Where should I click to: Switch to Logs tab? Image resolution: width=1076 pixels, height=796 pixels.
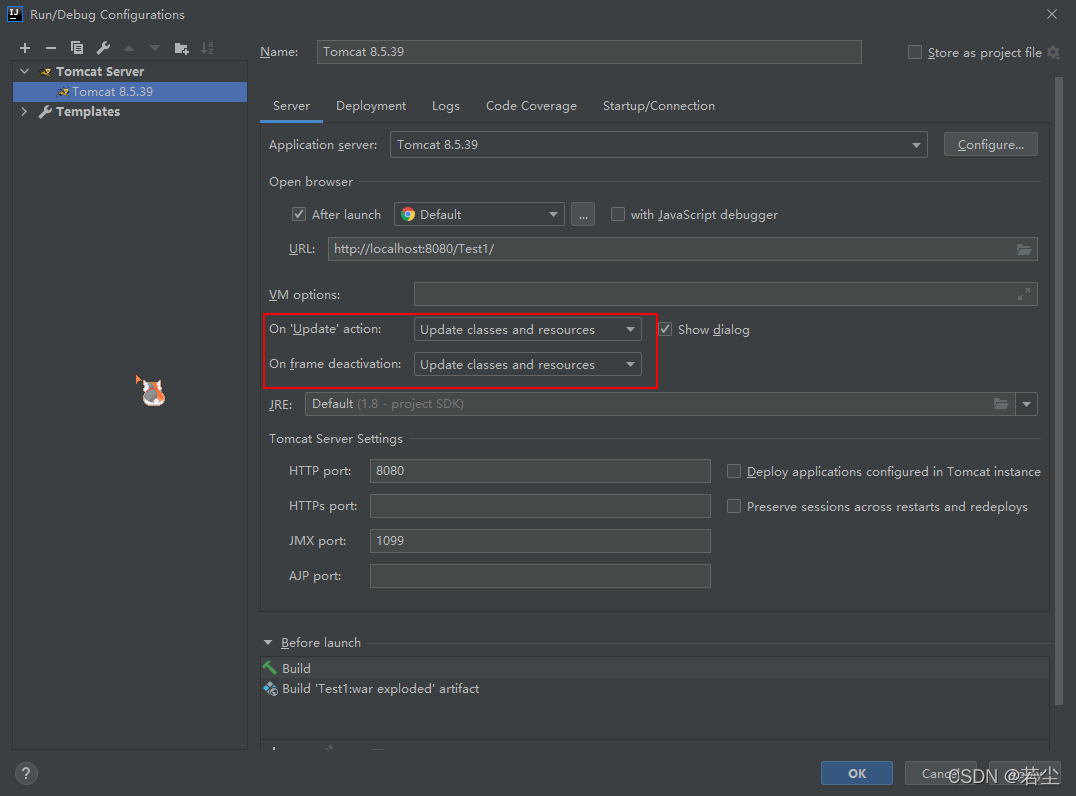point(446,106)
